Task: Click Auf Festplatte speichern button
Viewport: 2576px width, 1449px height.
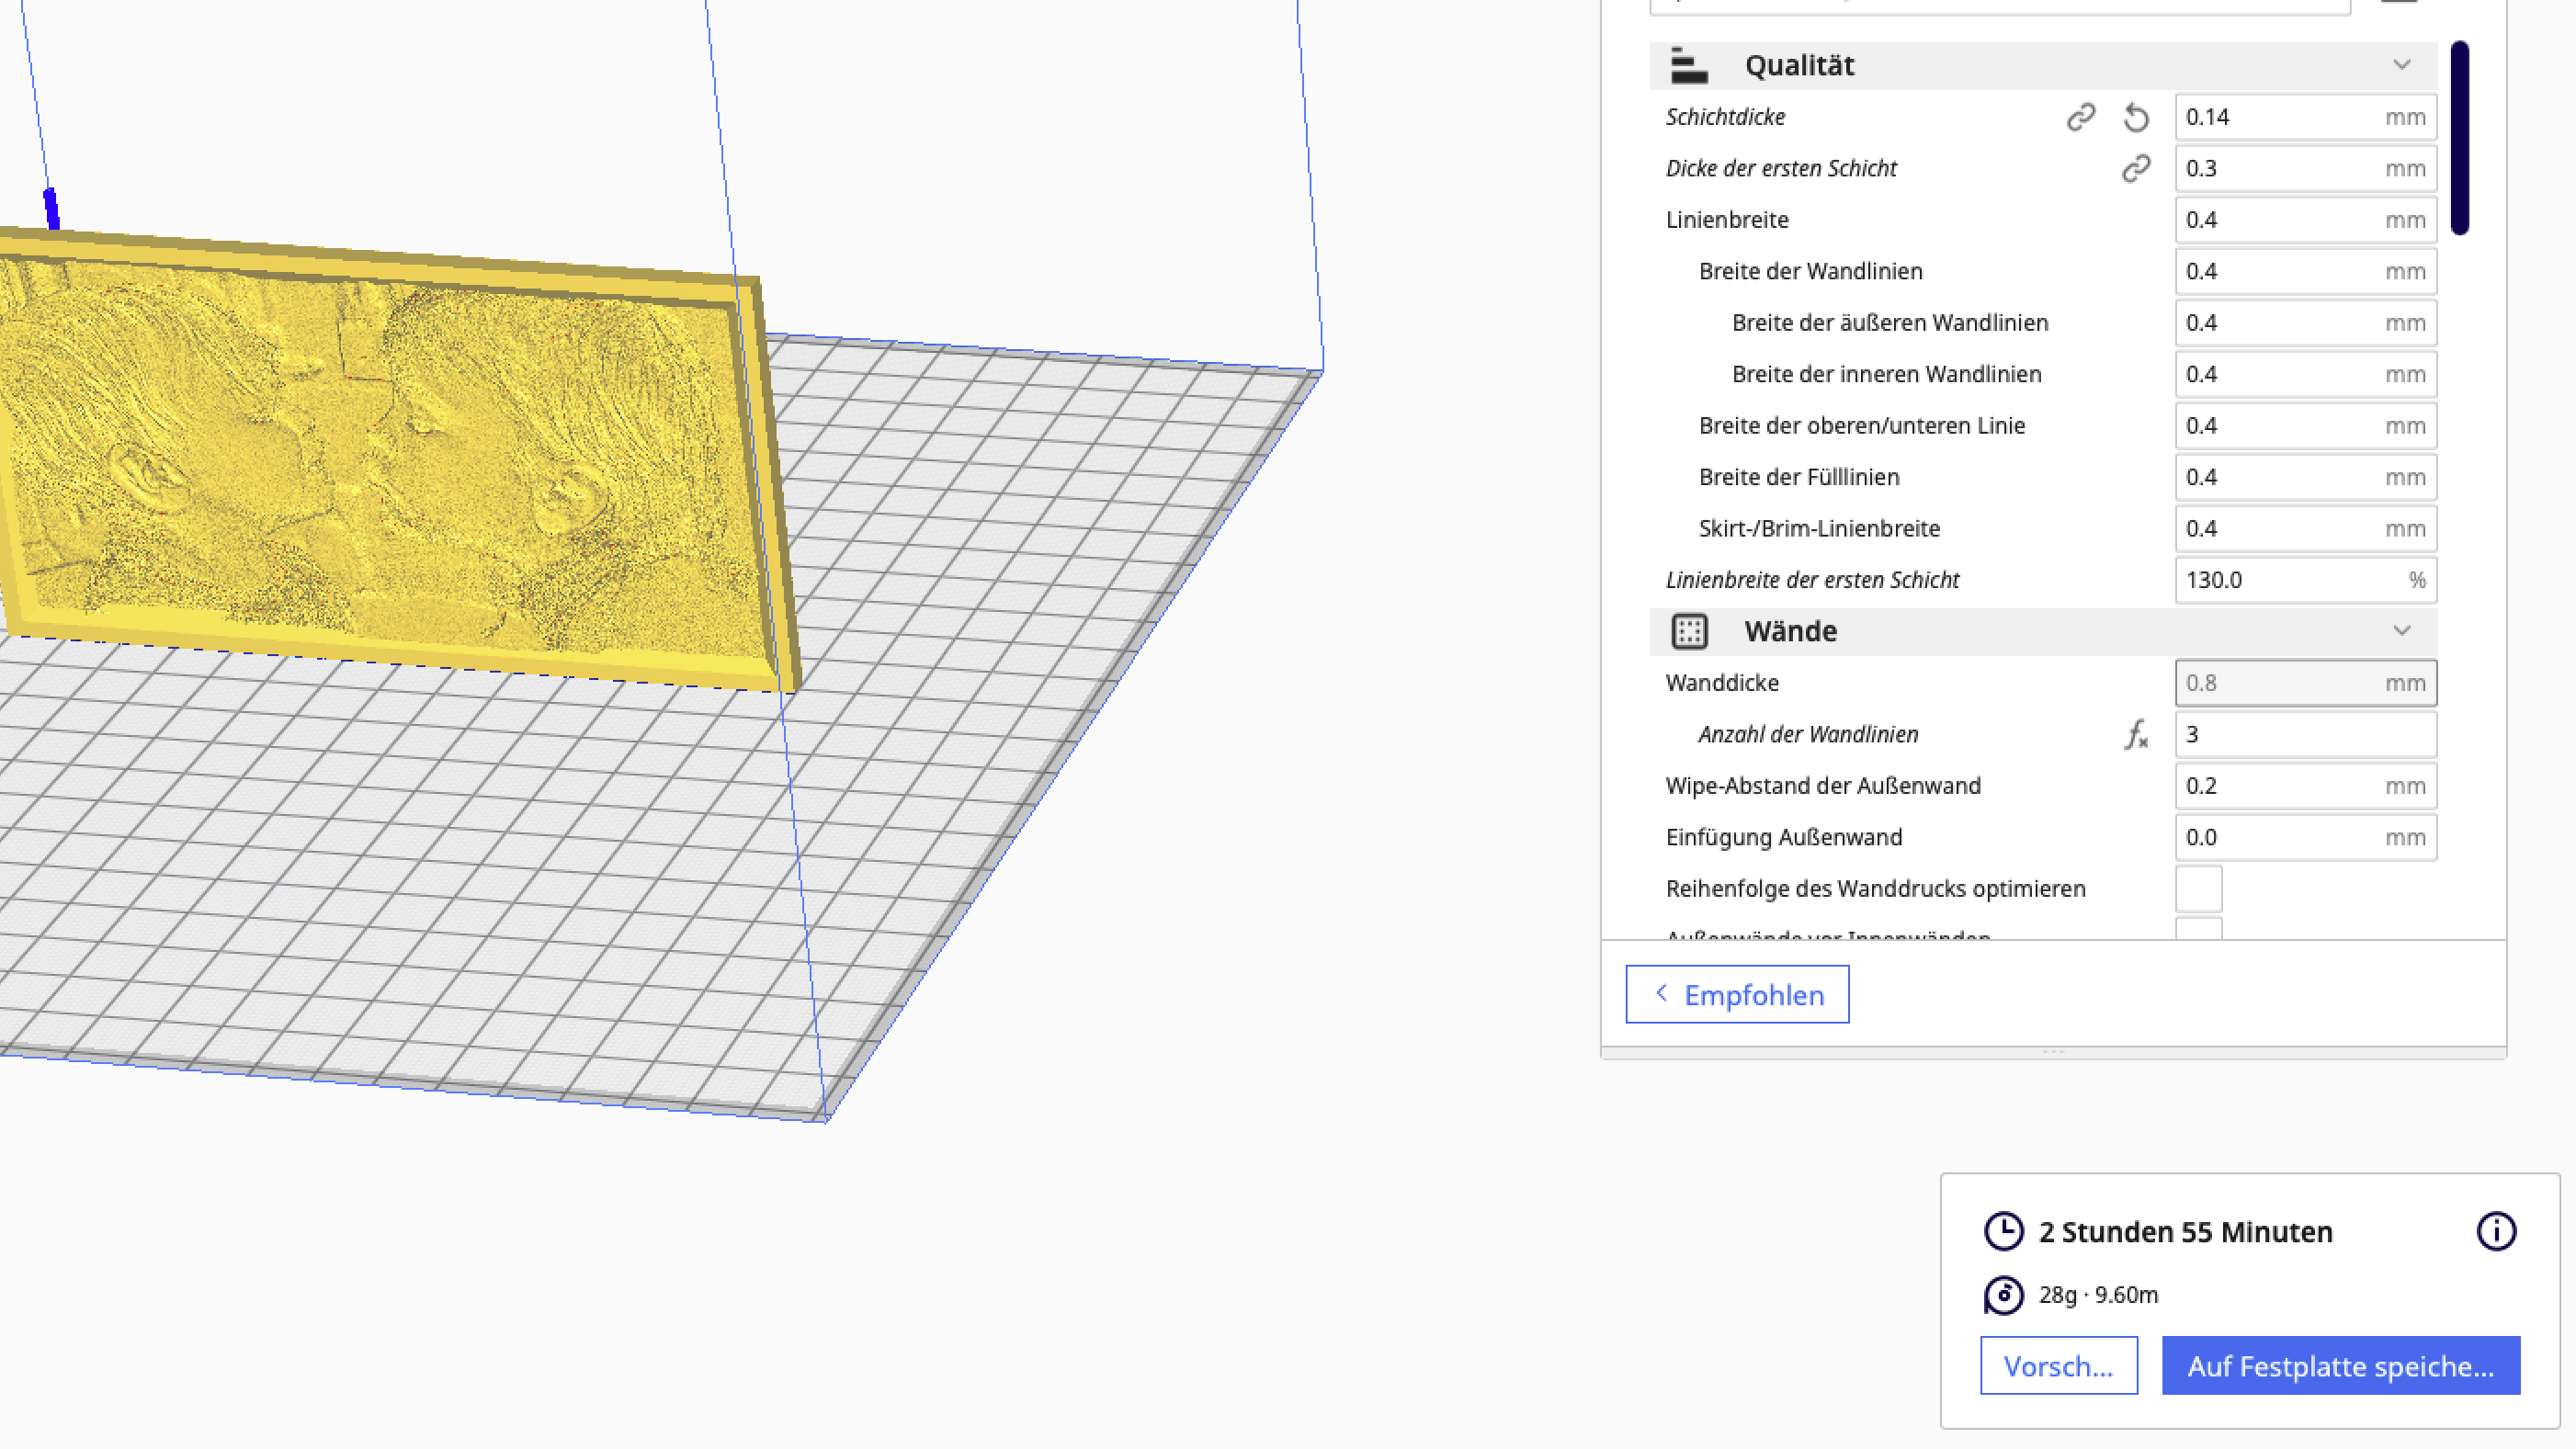Action: click(2340, 1365)
